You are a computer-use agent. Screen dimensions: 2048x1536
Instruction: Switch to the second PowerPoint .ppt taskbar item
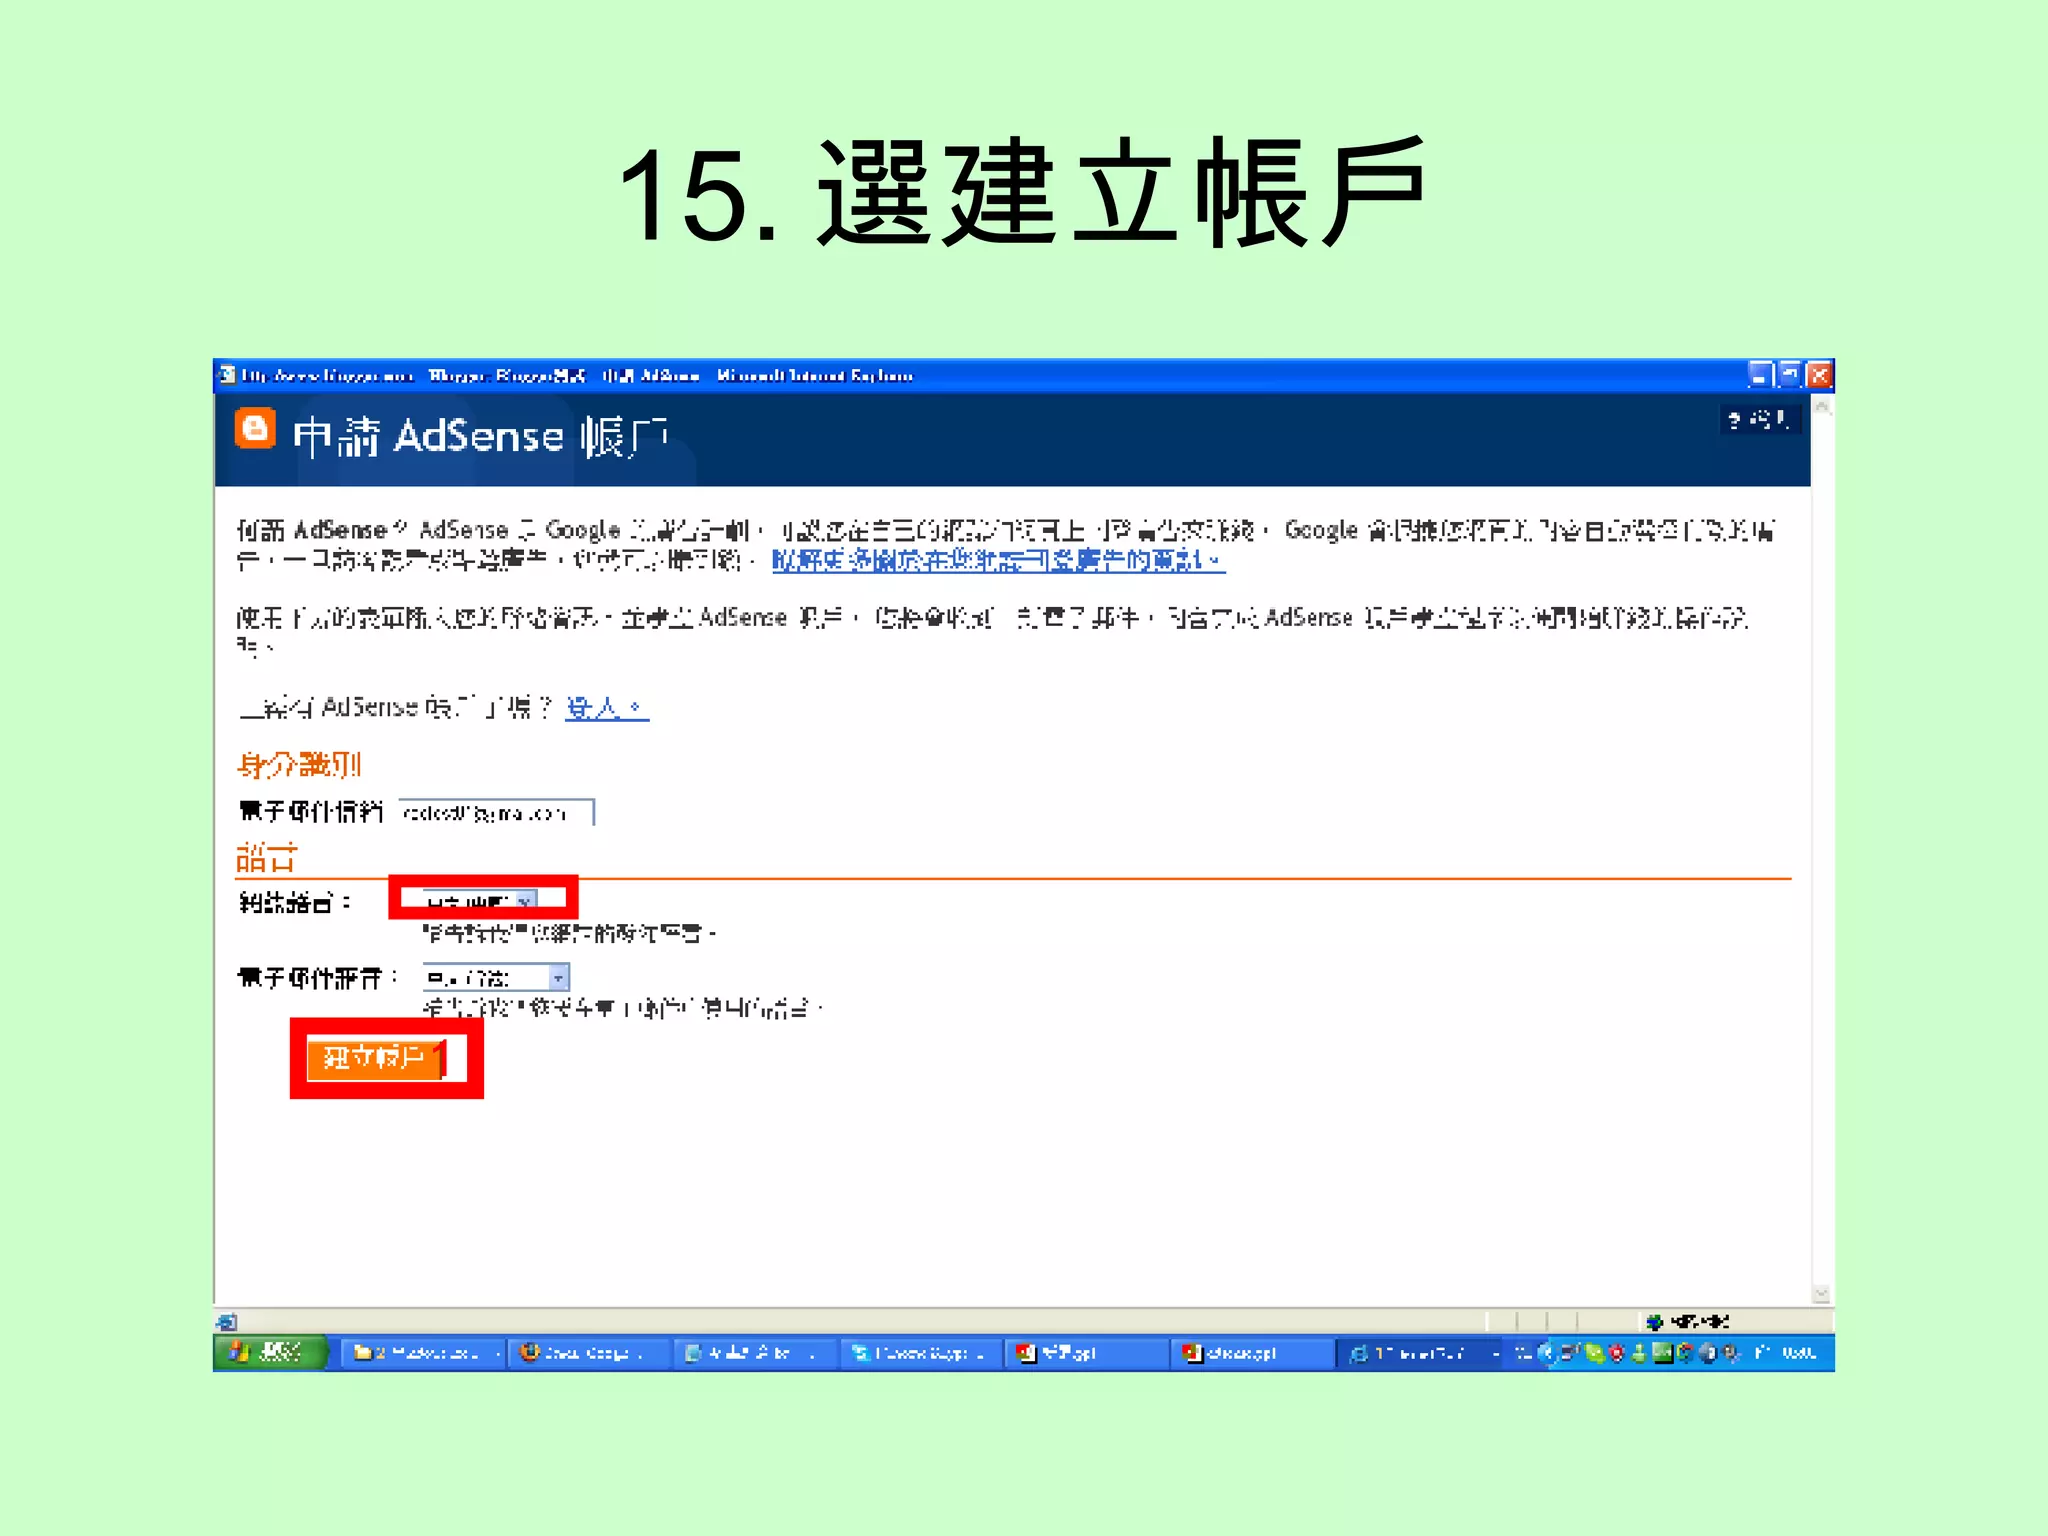(1253, 1353)
